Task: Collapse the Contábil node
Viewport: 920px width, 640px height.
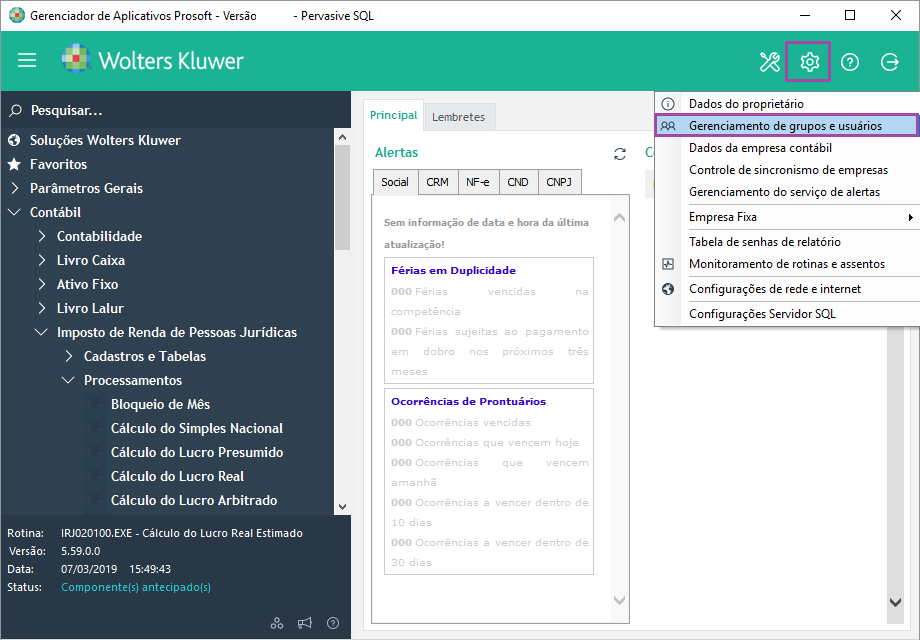Action: (x=15, y=212)
